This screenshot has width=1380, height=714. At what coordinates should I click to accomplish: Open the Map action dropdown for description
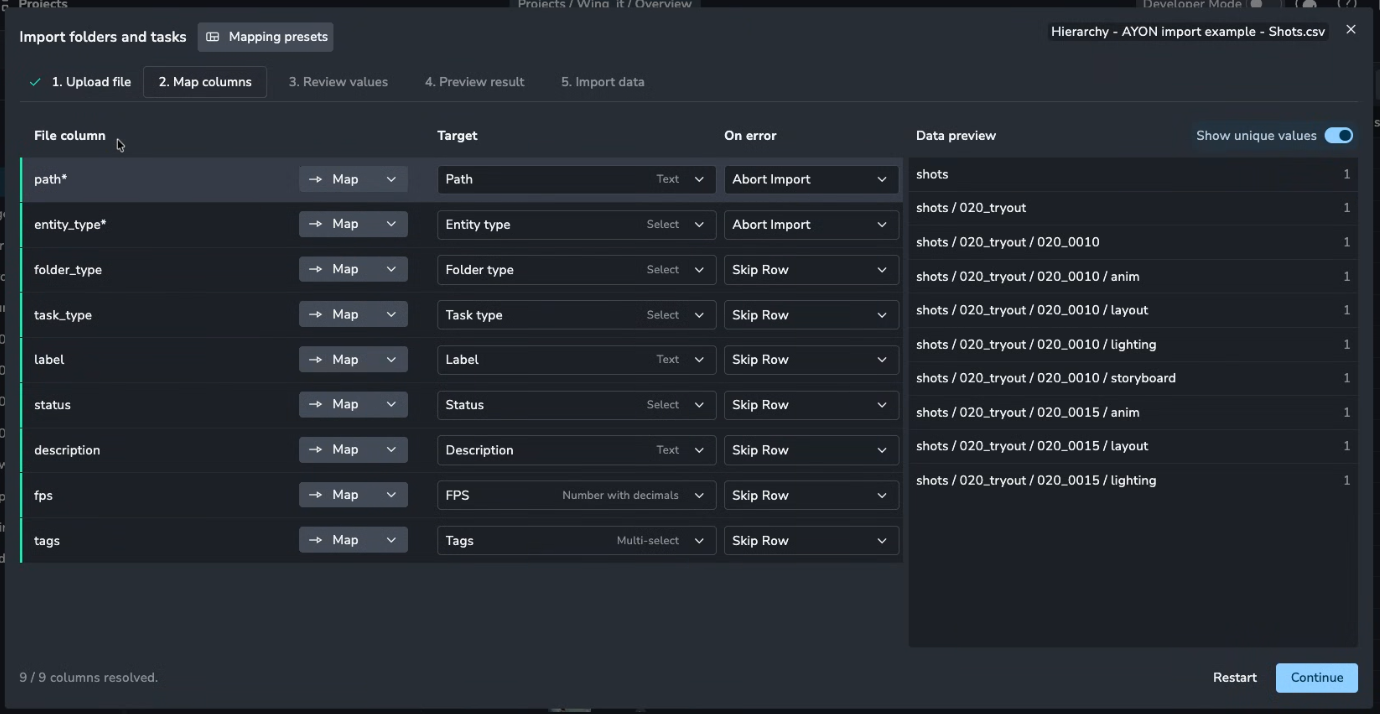click(353, 450)
